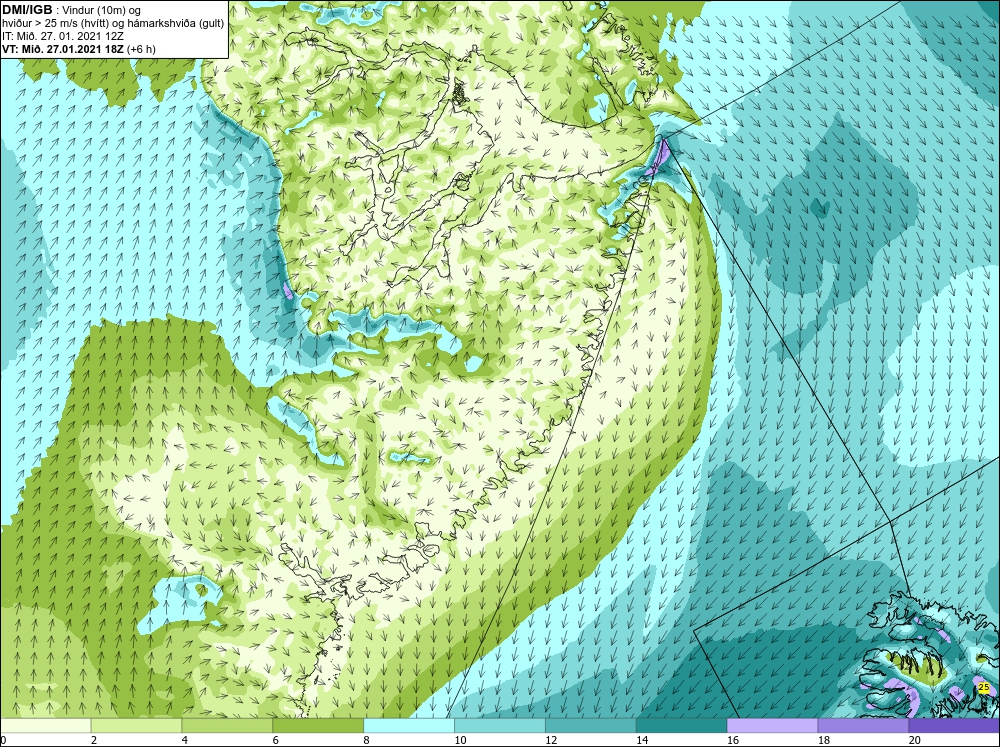Click the legend label '8'
This screenshot has width=1000, height=747.
[x=367, y=740]
